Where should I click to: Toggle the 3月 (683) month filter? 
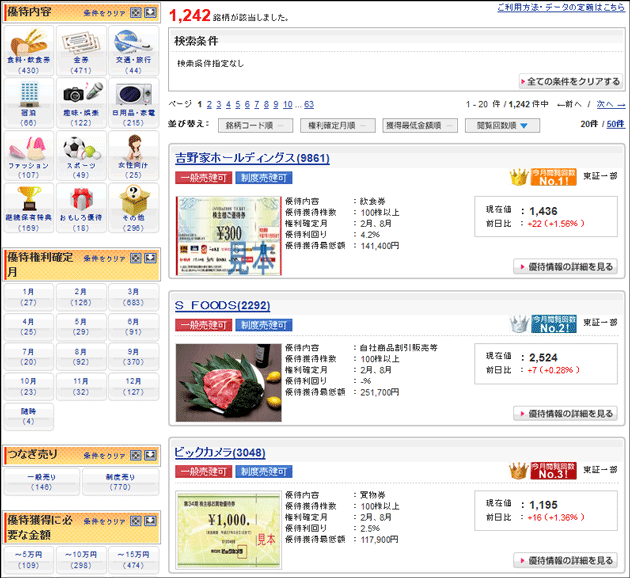pos(133,297)
